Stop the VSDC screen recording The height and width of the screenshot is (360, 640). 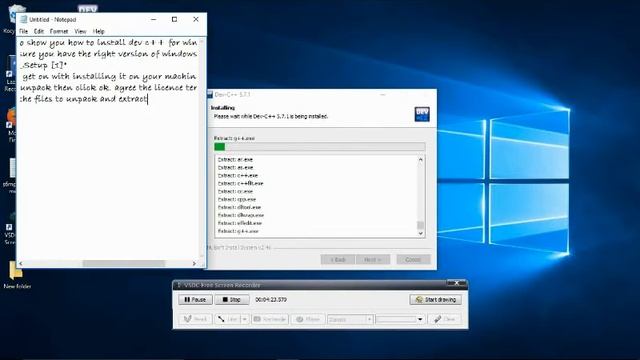(232, 300)
